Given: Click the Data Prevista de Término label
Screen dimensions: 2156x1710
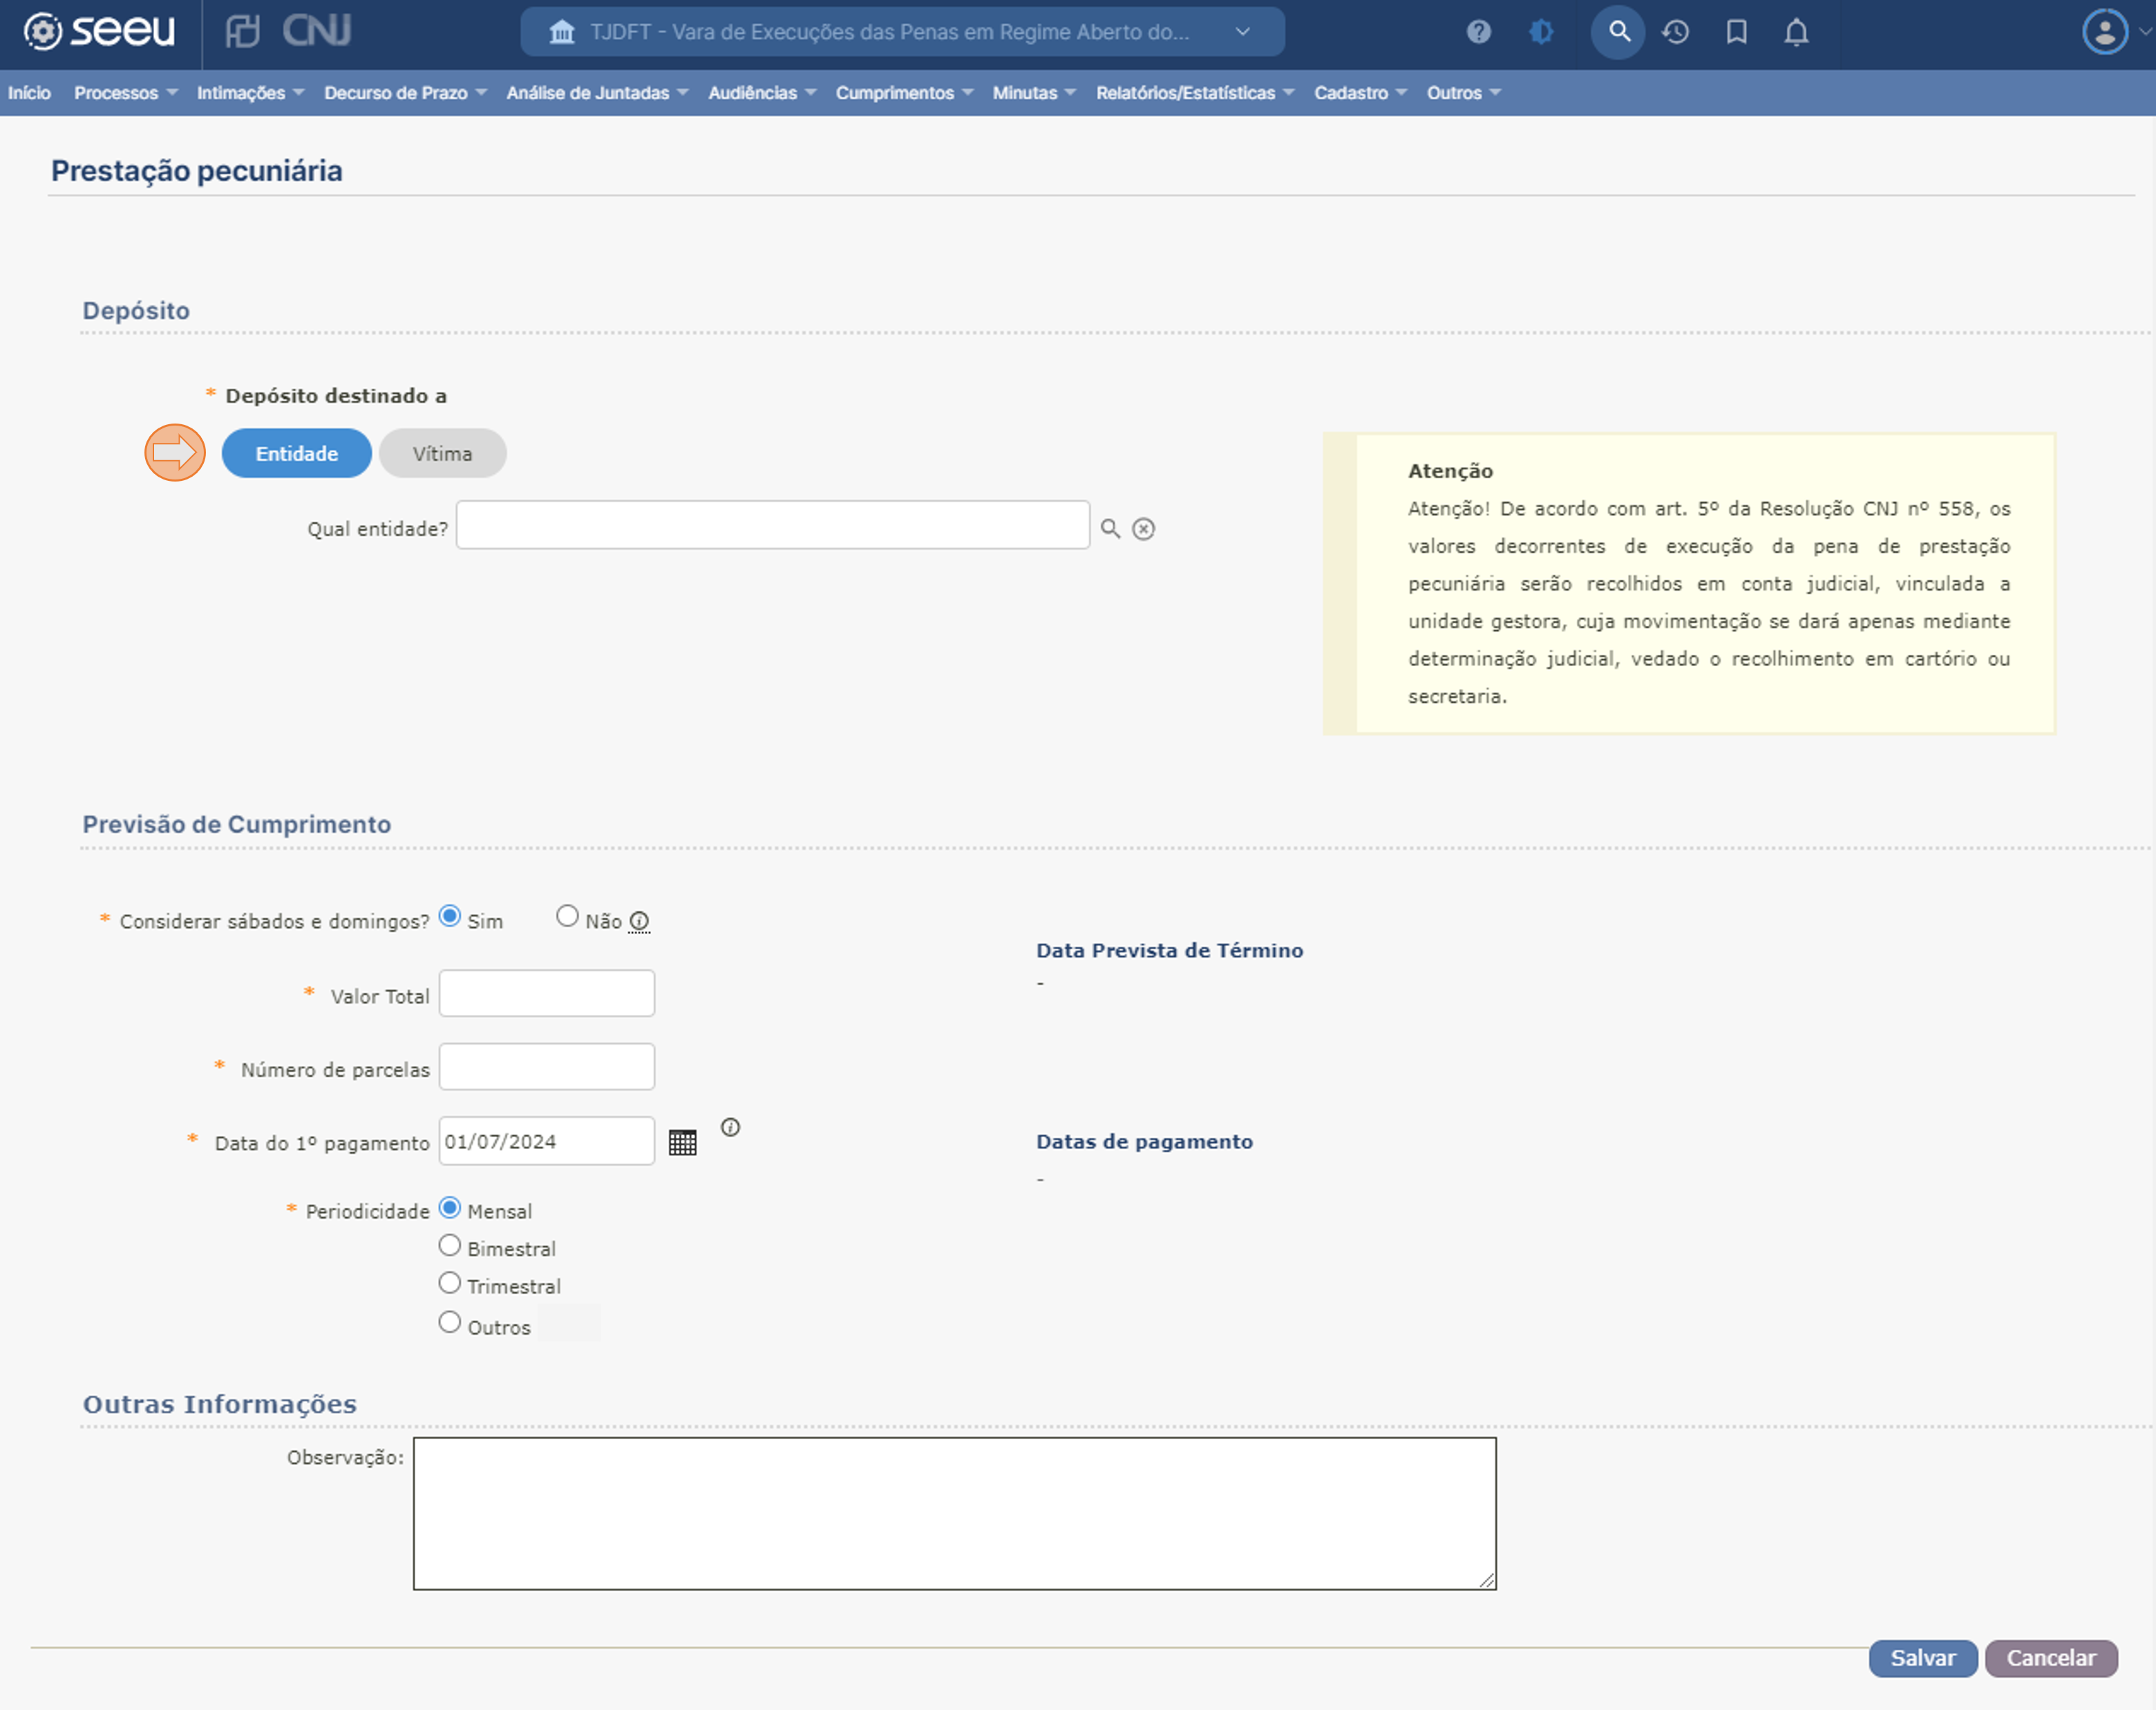Looking at the screenshot, I should point(1169,950).
